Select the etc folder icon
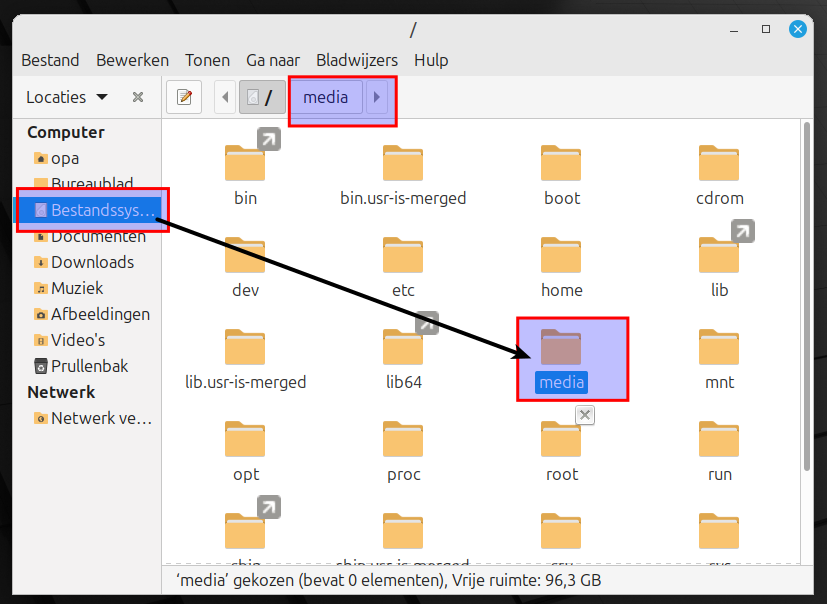 [x=403, y=255]
